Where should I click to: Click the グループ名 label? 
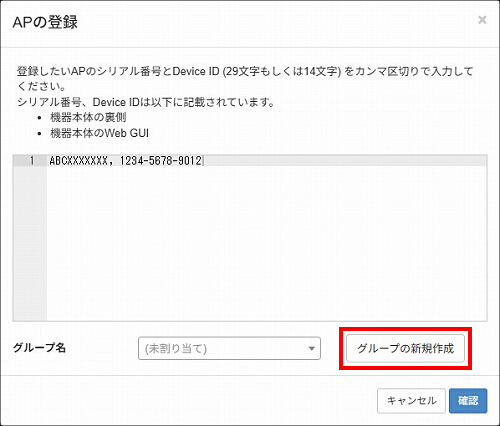[x=39, y=348]
